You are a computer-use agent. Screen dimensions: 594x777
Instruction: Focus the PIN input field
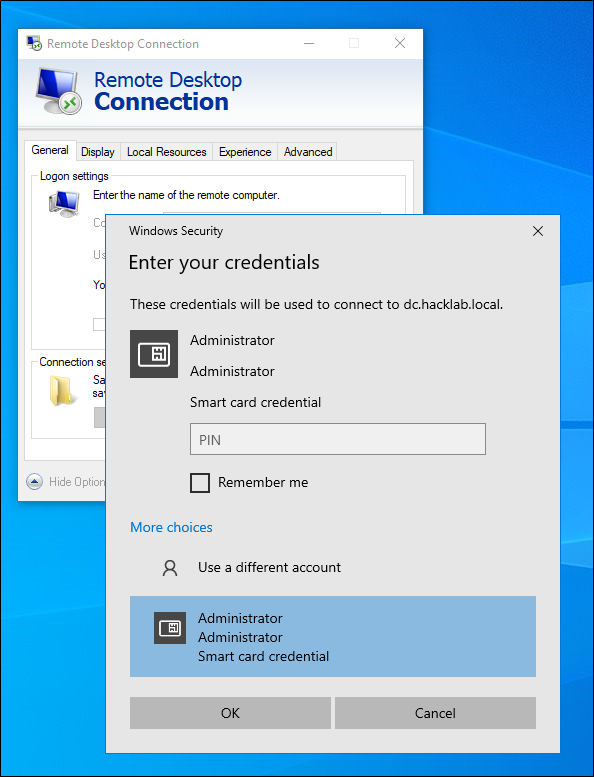click(x=338, y=439)
